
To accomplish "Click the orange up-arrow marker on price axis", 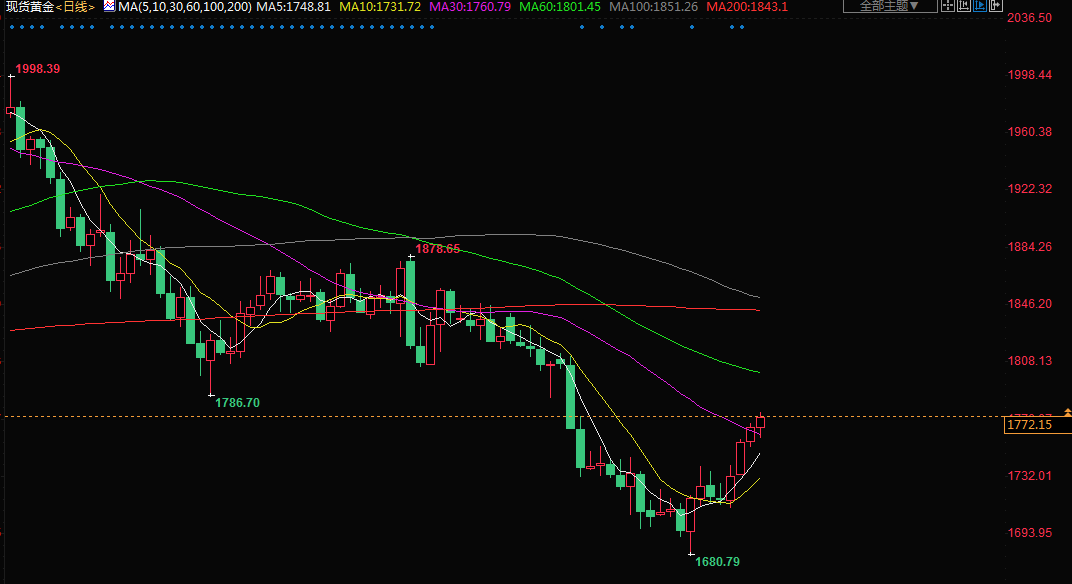I will 1067,412.
